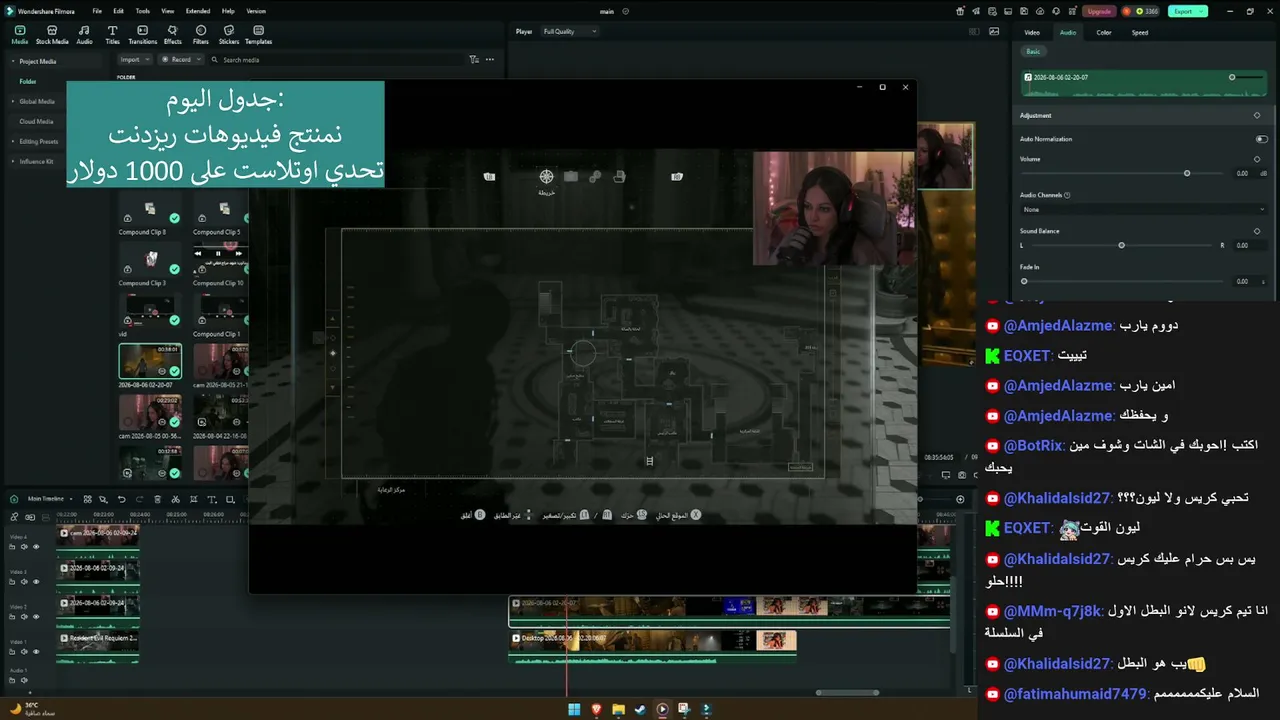Open the Templates tab
The image size is (1280, 720).
(258, 35)
